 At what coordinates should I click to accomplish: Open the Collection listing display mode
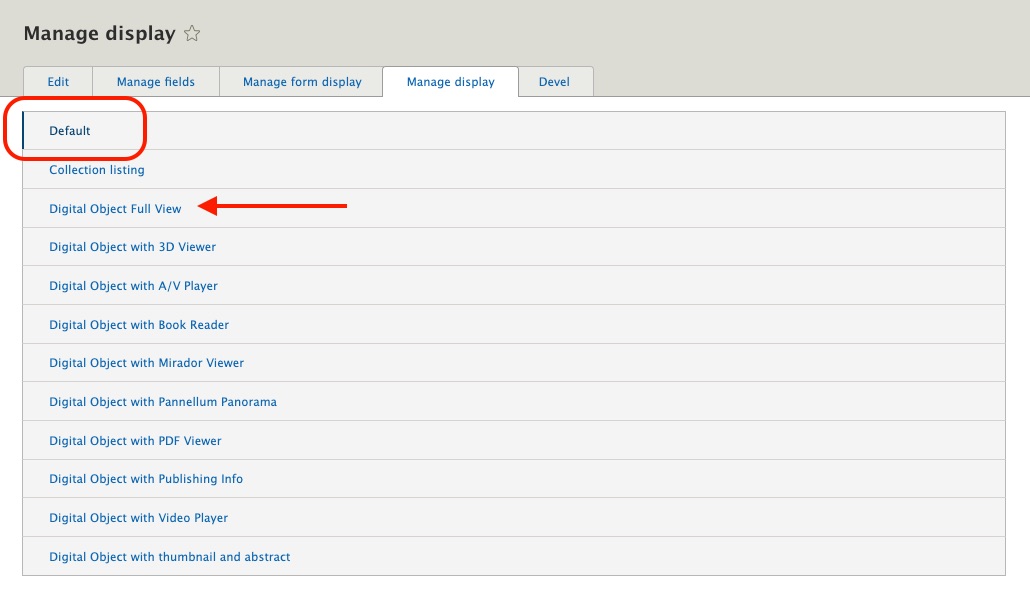[97, 170]
